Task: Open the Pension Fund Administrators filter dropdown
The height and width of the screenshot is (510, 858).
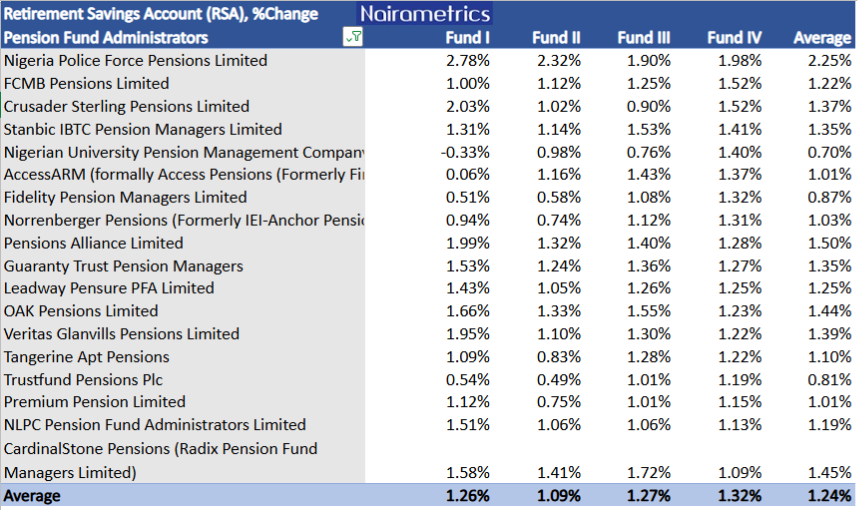Action: pos(353,37)
